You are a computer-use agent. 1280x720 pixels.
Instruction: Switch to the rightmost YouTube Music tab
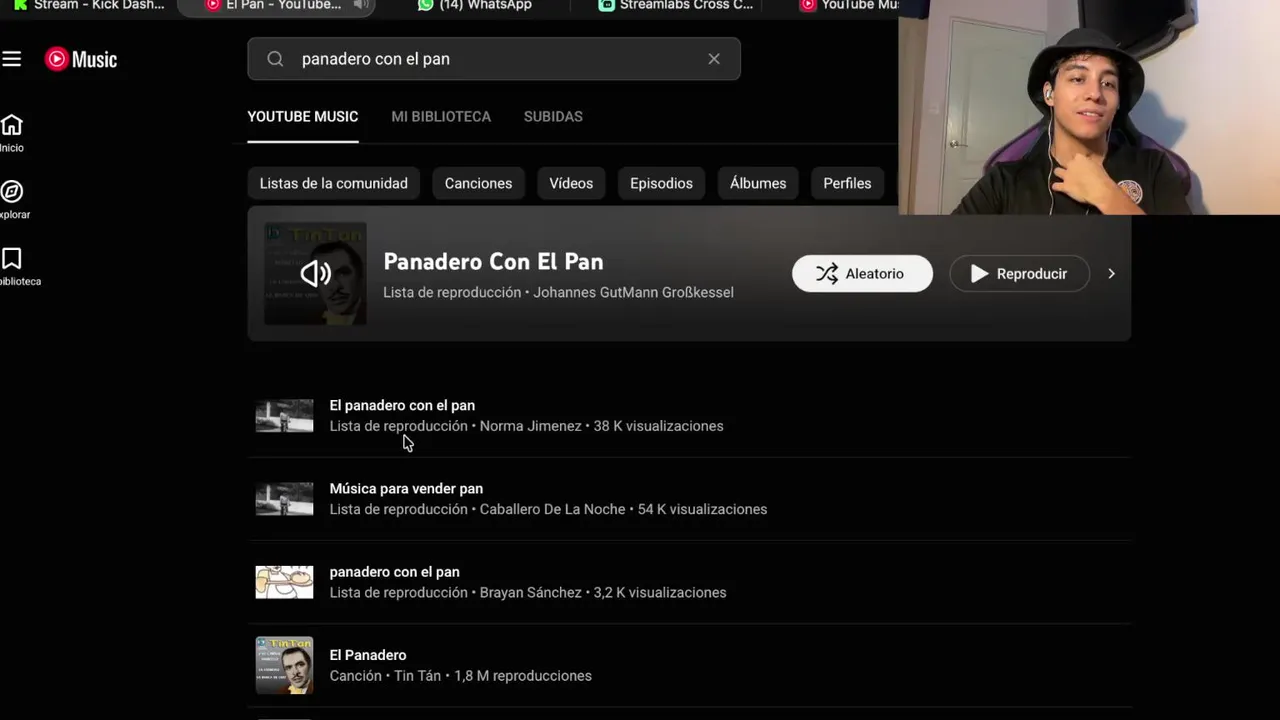click(848, 6)
